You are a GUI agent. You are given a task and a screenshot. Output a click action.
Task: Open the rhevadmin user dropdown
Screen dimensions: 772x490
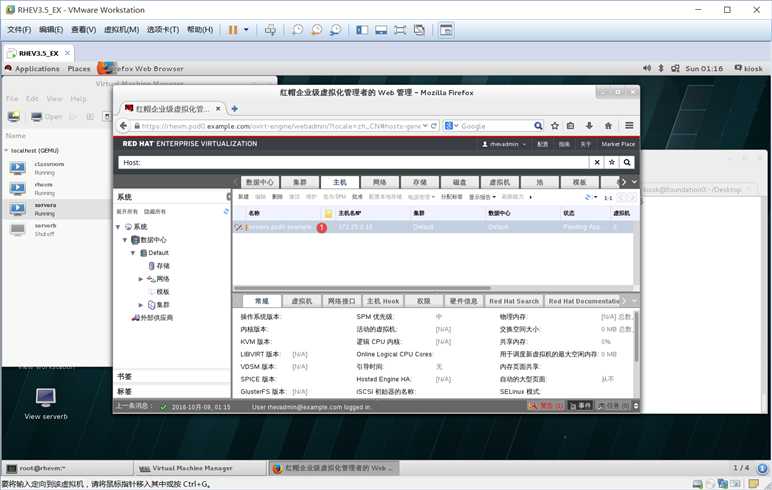(x=504, y=144)
